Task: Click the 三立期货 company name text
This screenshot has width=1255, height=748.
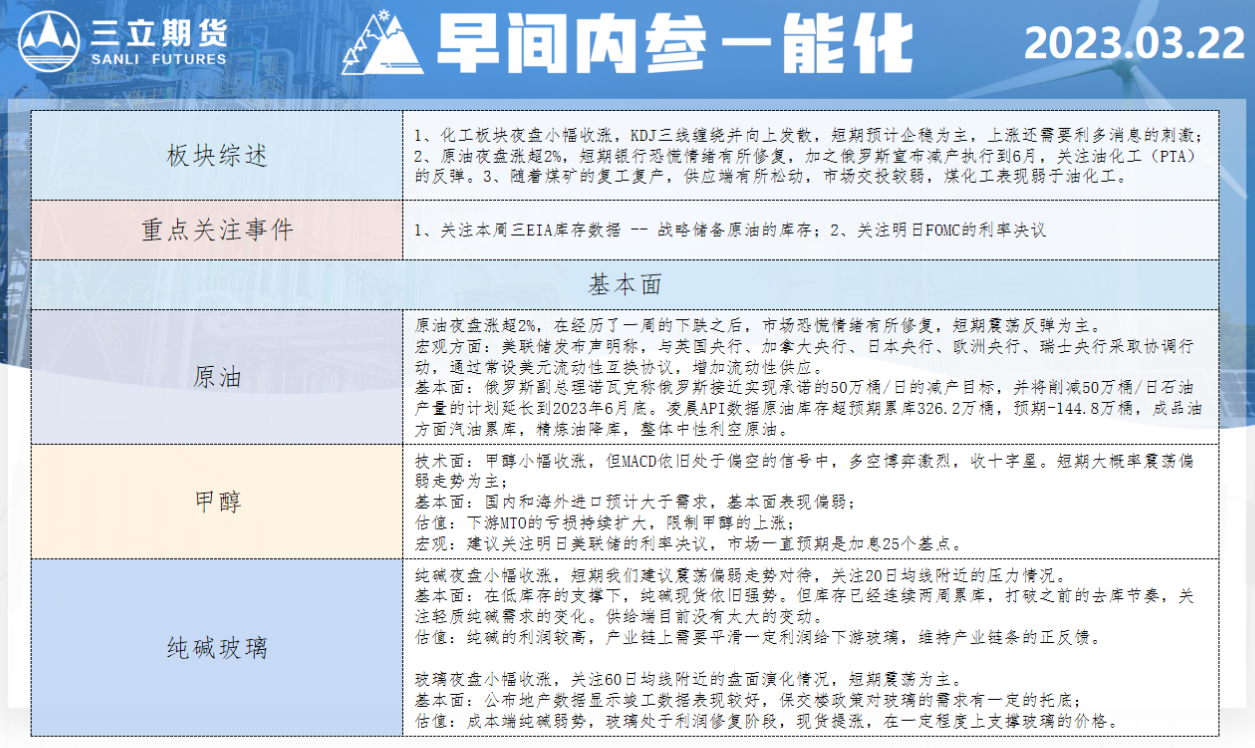Action: pyautogui.click(x=160, y=32)
